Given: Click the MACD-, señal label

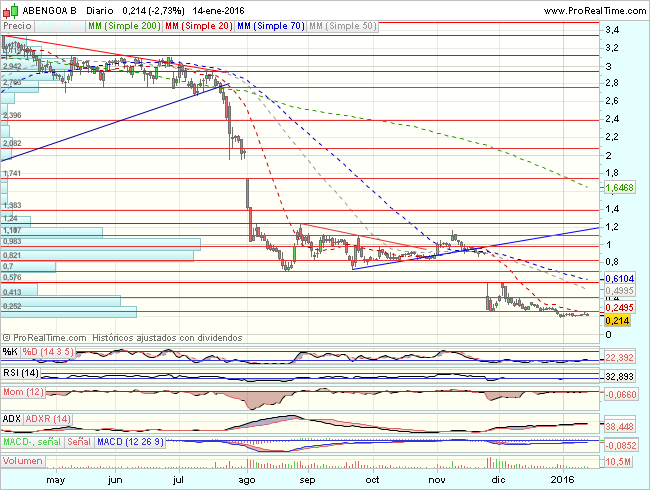Looking at the screenshot, I should 32,442.
